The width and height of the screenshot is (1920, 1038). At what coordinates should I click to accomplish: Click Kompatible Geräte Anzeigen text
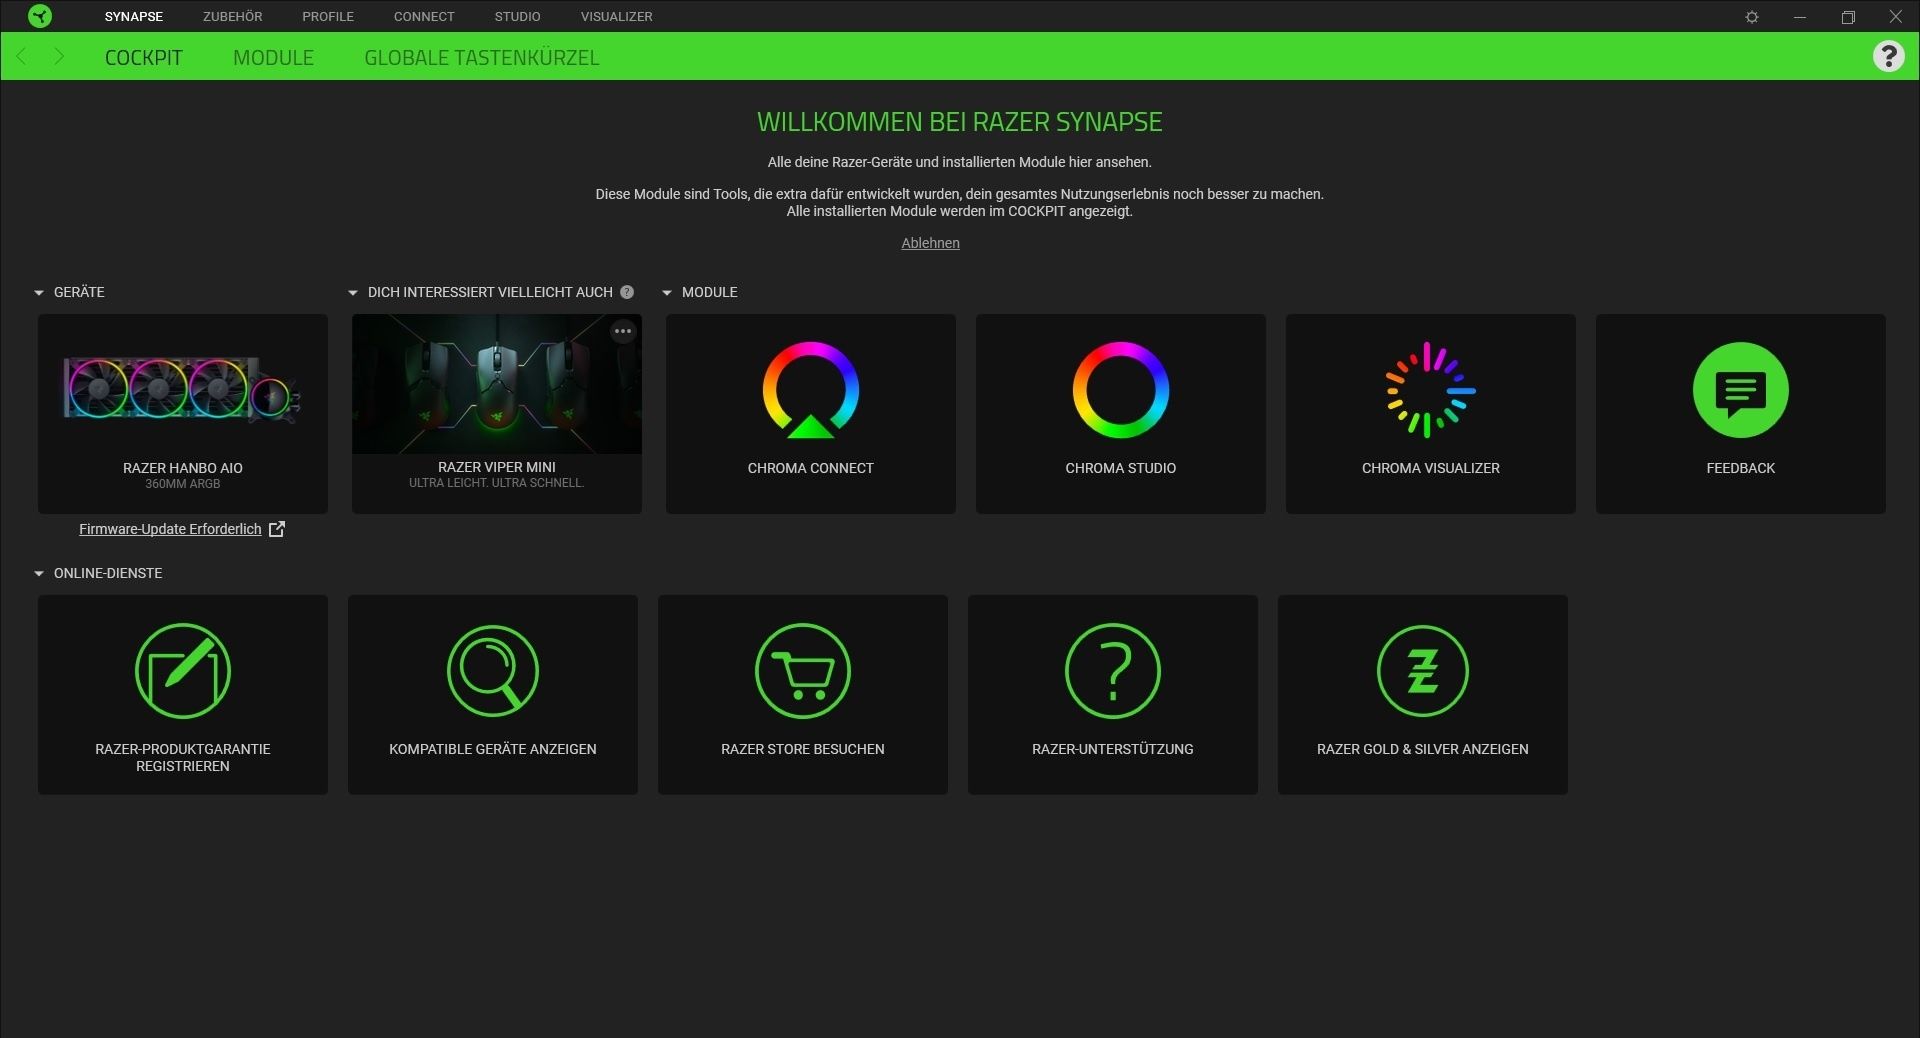[x=493, y=749]
